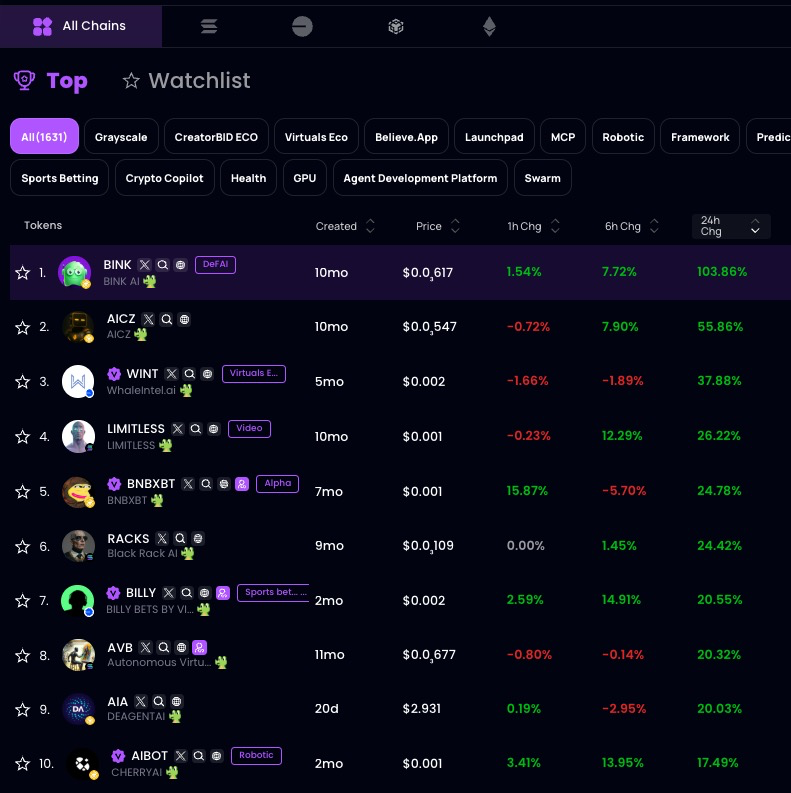
Task: Click the search icon next to AICZ
Action: pyautogui.click(x=167, y=320)
